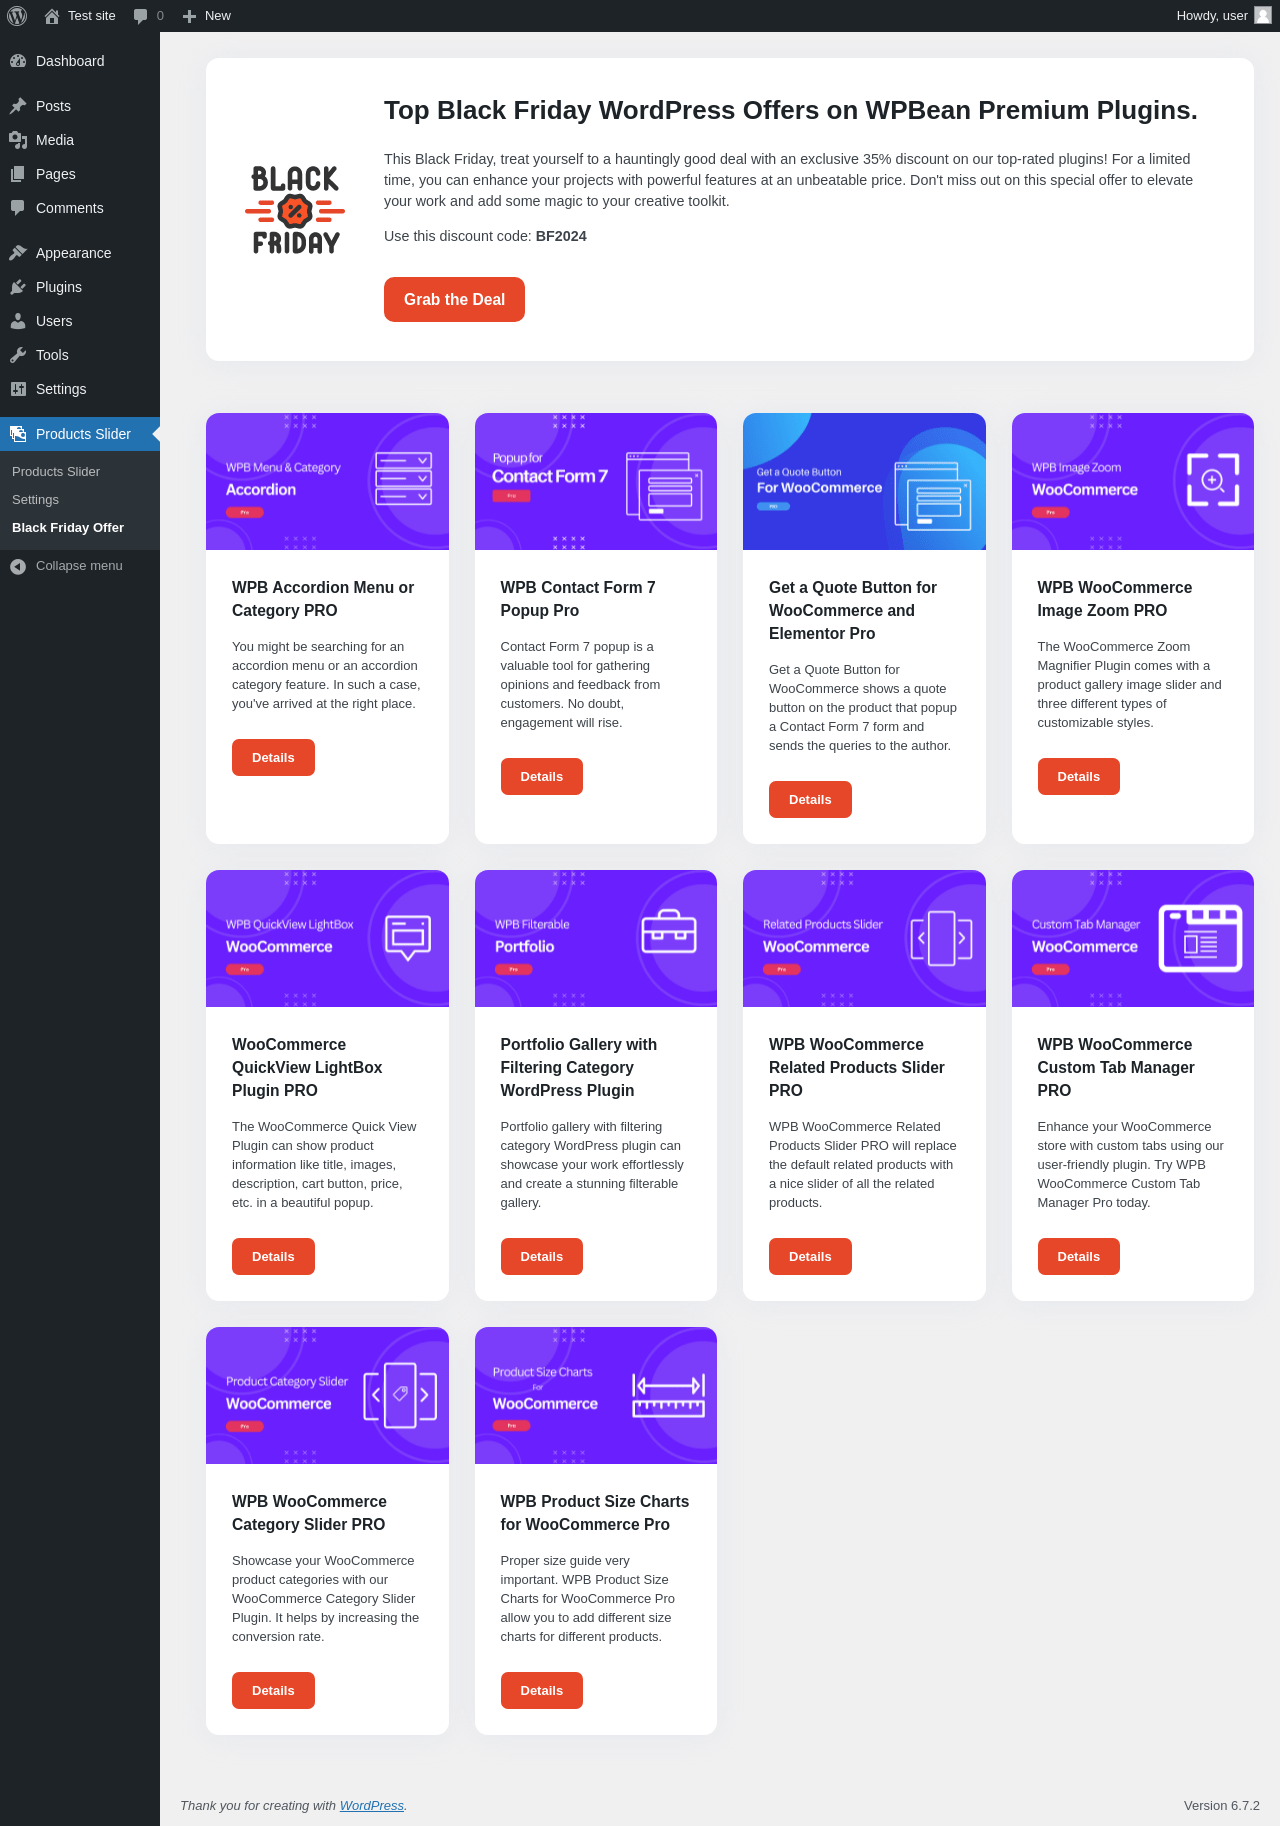Click Howdy, user account link
The image size is (1280, 1826).
[x=1224, y=16]
